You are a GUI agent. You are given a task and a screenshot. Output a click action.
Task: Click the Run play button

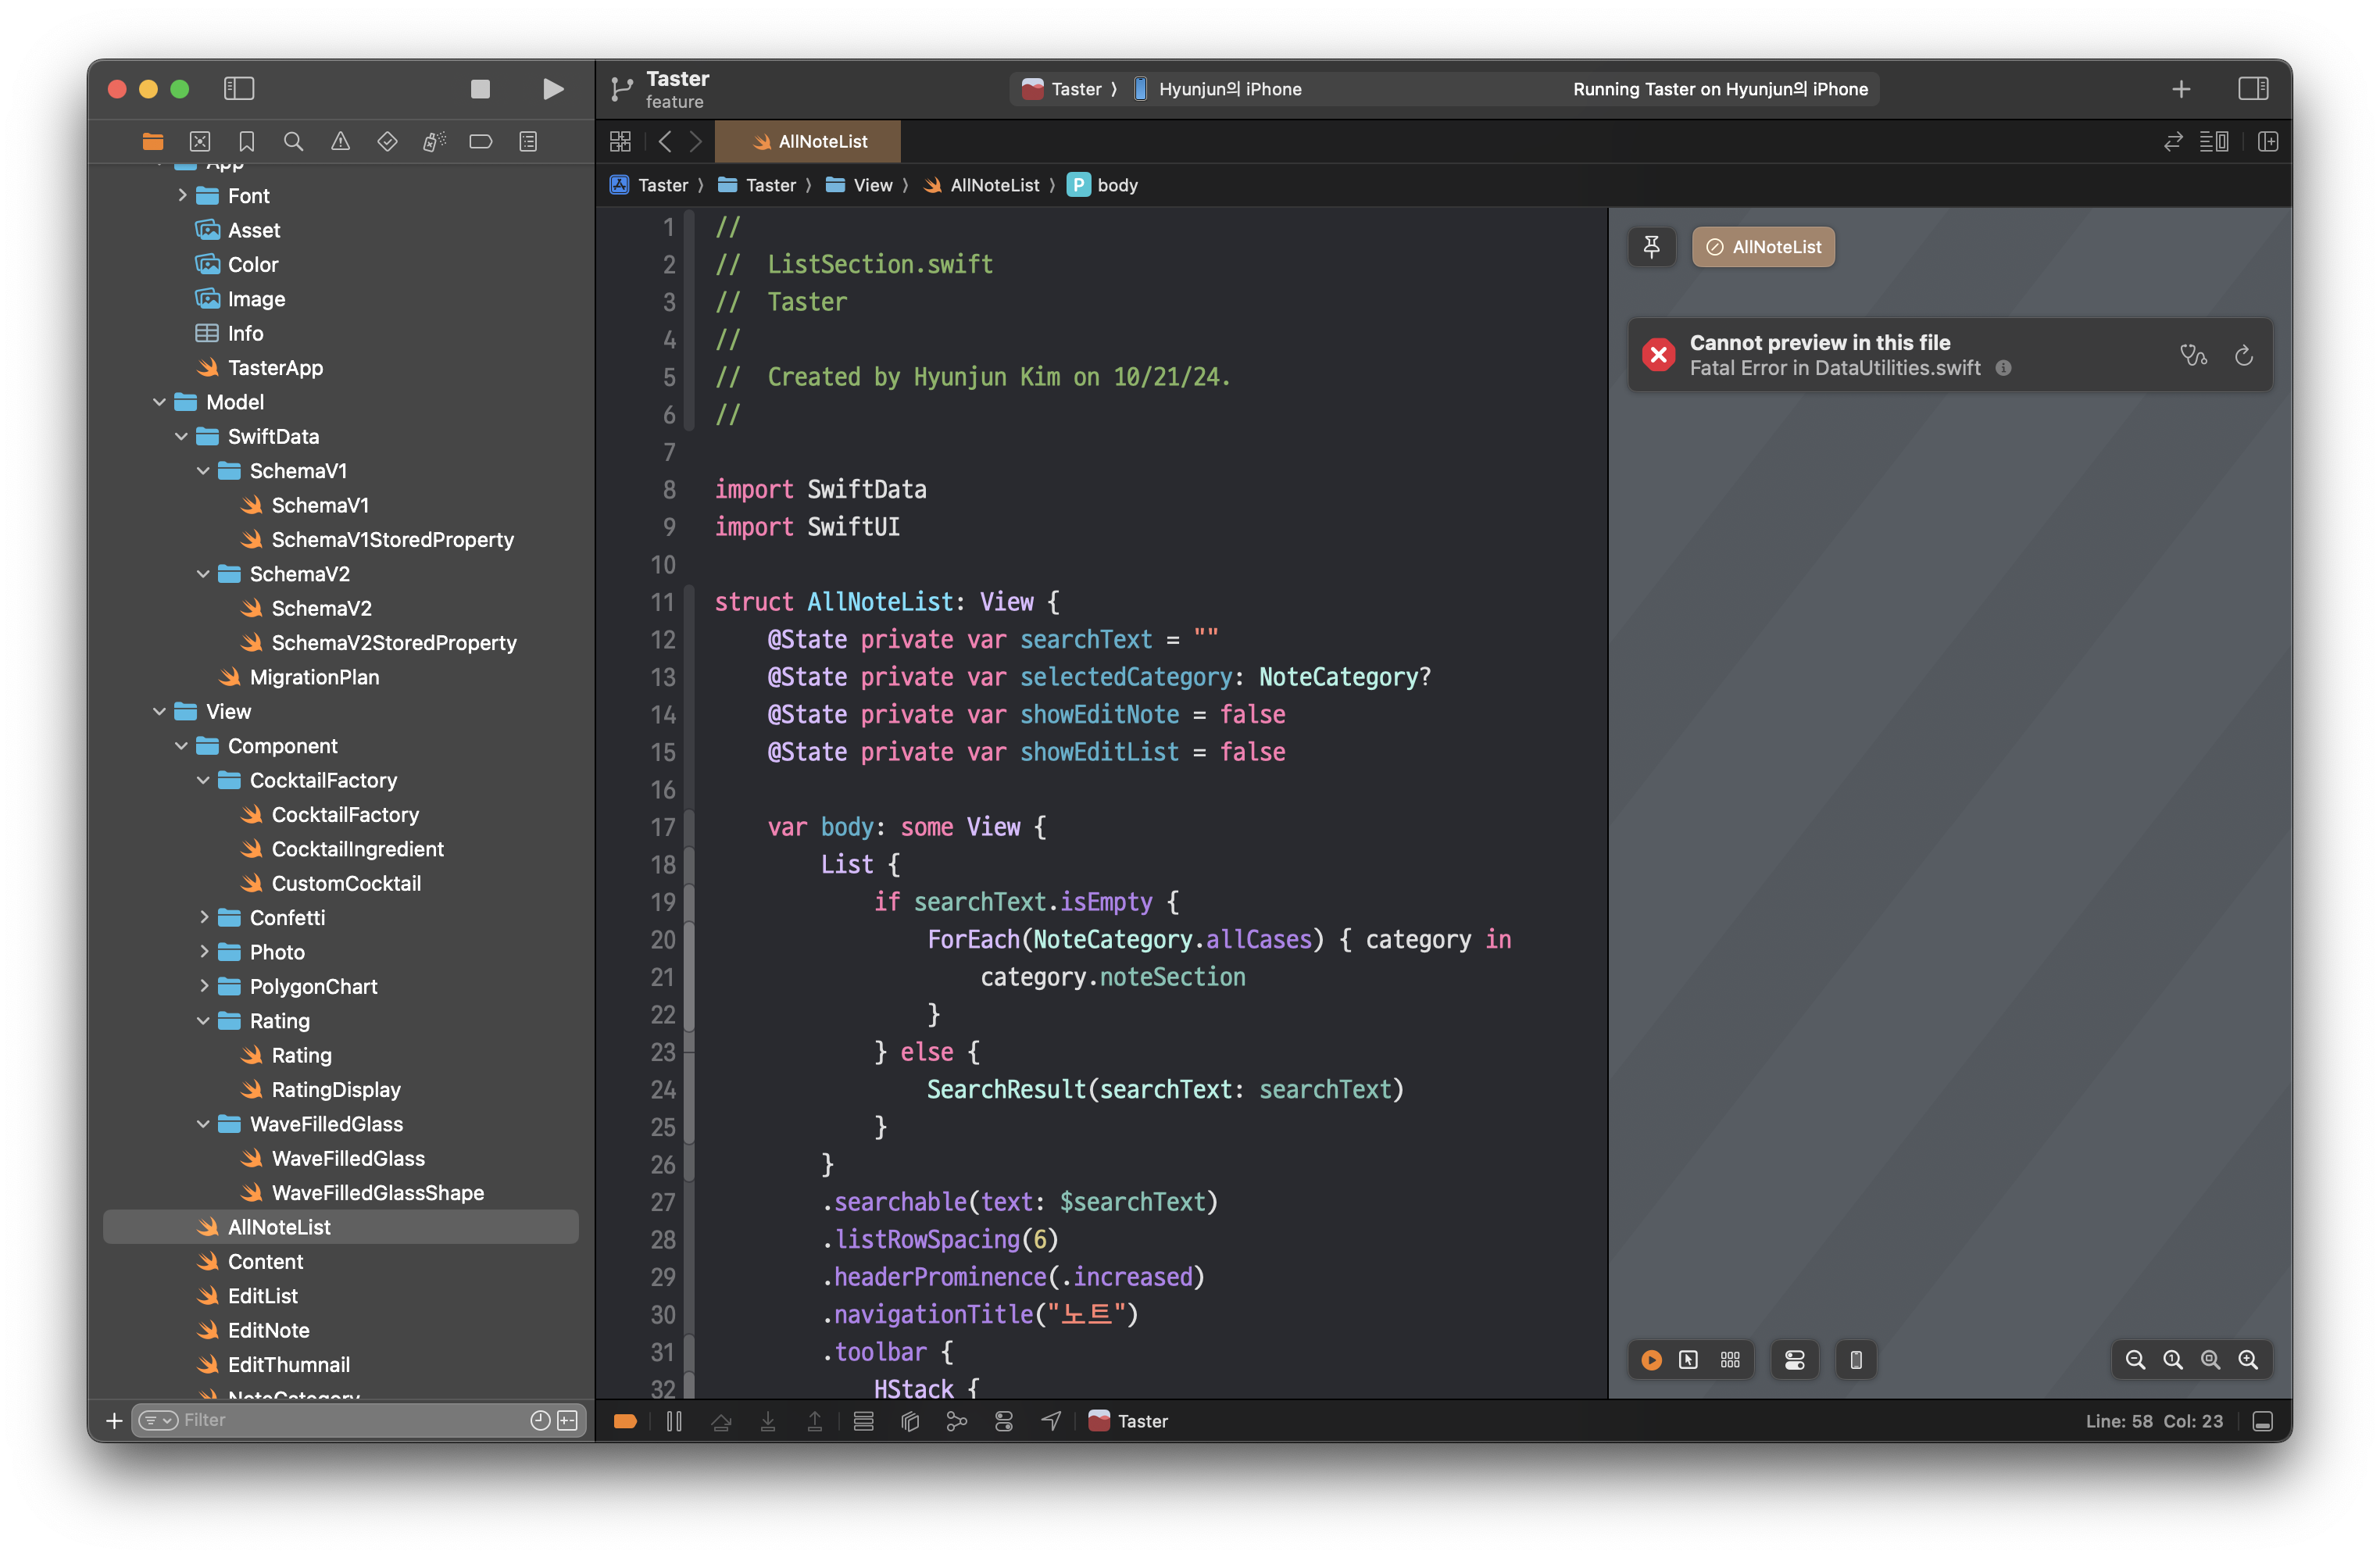click(x=552, y=89)
